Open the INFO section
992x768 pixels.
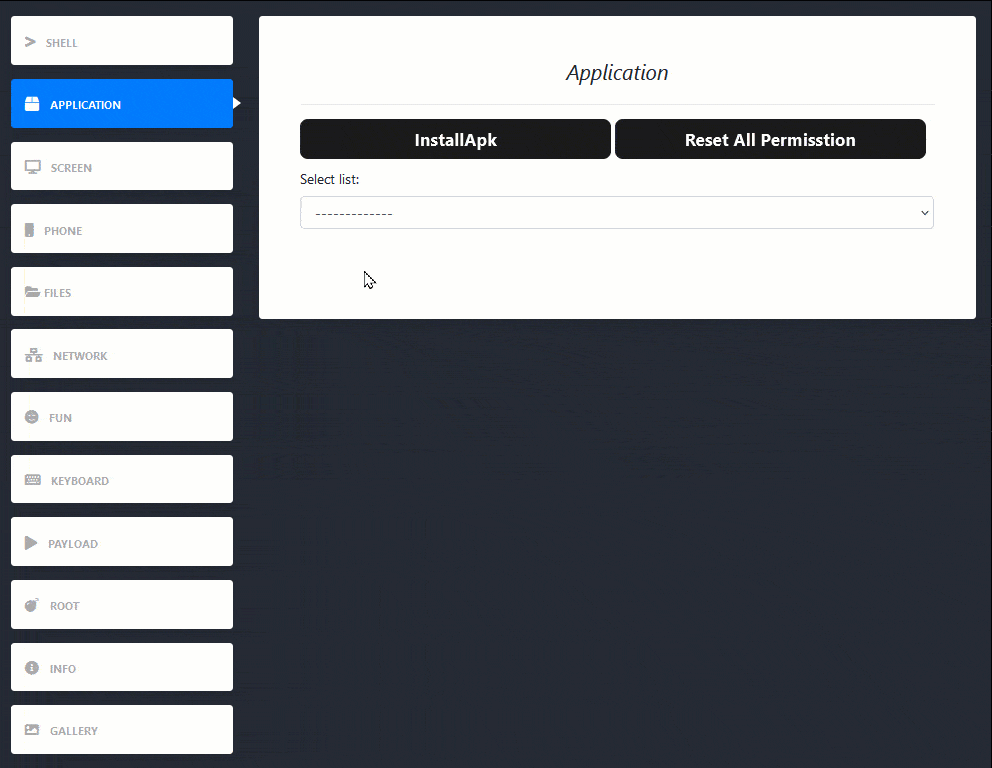(122, 667)
